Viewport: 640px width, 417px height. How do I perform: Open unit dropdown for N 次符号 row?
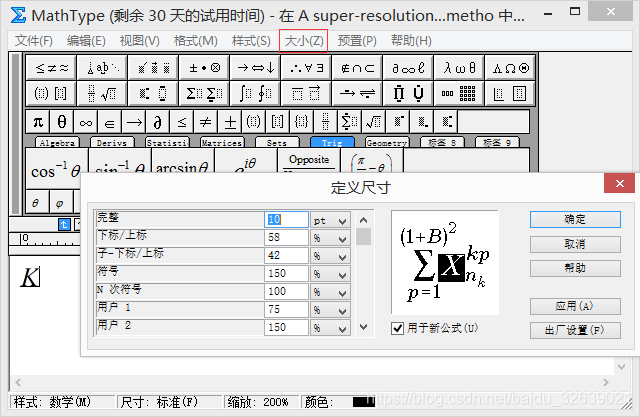331,292
